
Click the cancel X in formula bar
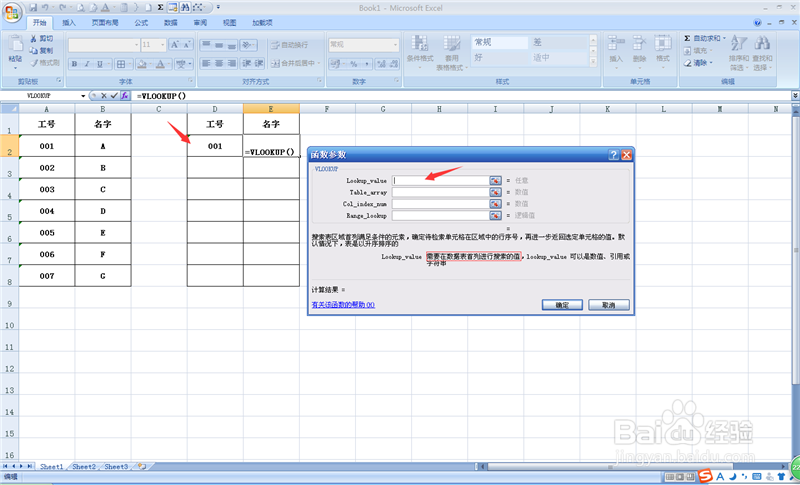point(104,96)
